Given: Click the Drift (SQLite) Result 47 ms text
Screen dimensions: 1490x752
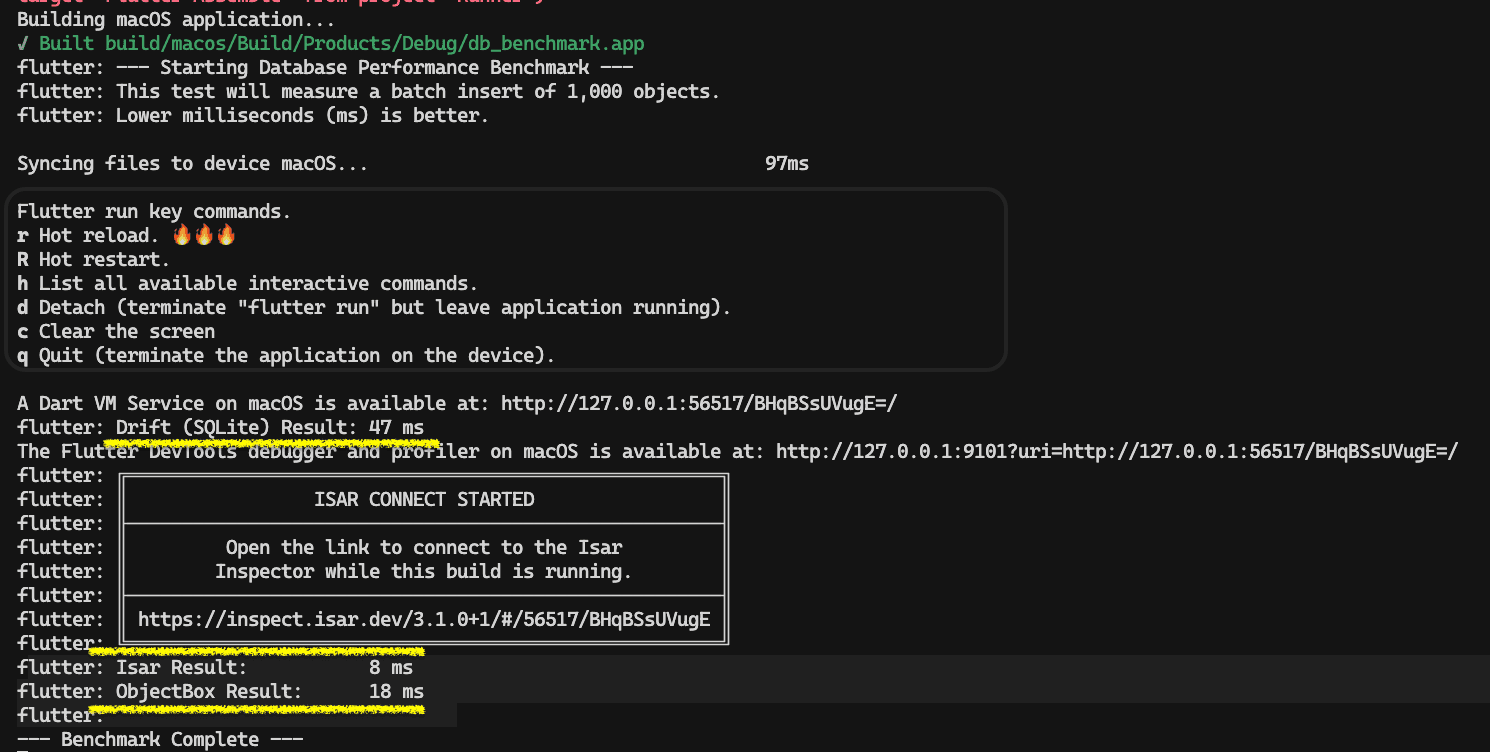Looking at the screenshot, I should (270, 428).
